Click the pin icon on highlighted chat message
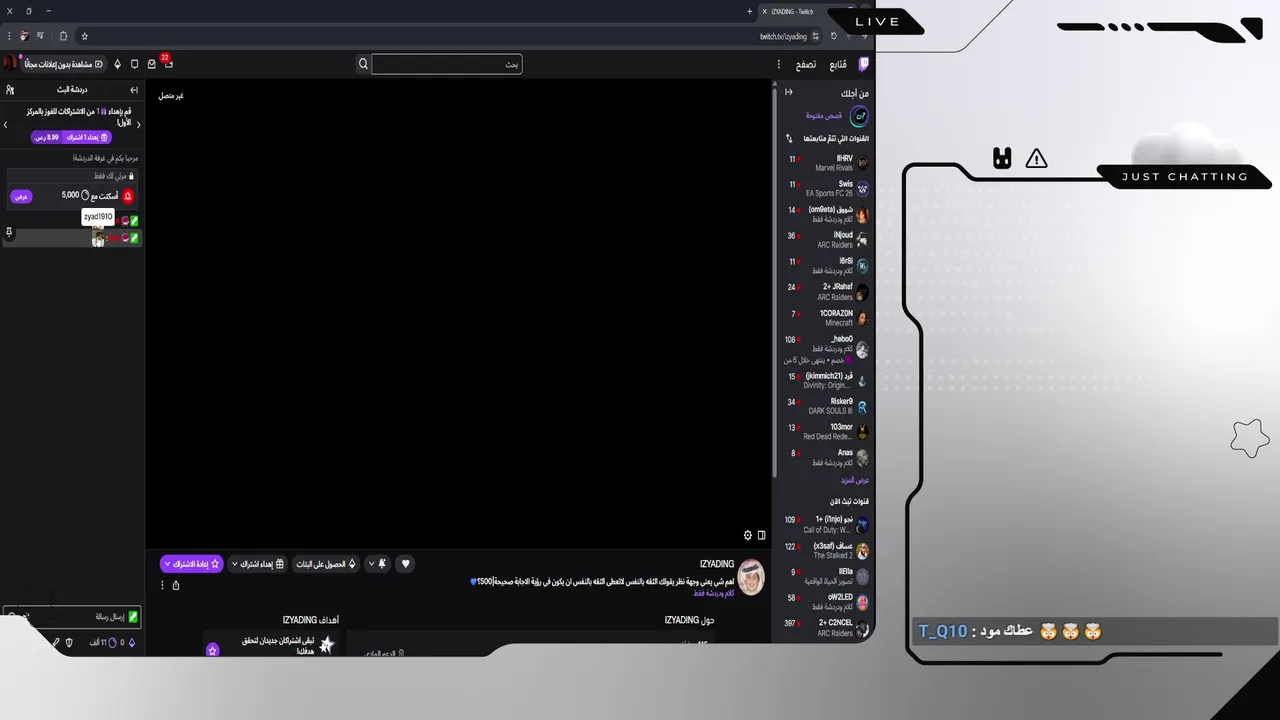 coord(9,232)
